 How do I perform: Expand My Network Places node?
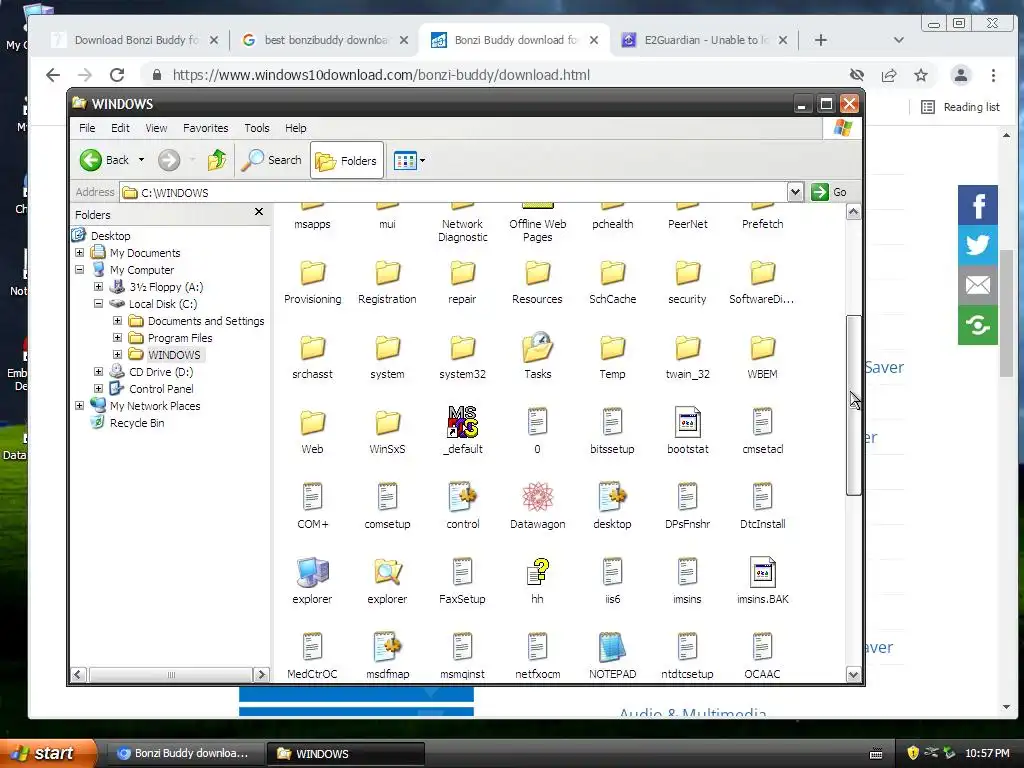(79, 406)
